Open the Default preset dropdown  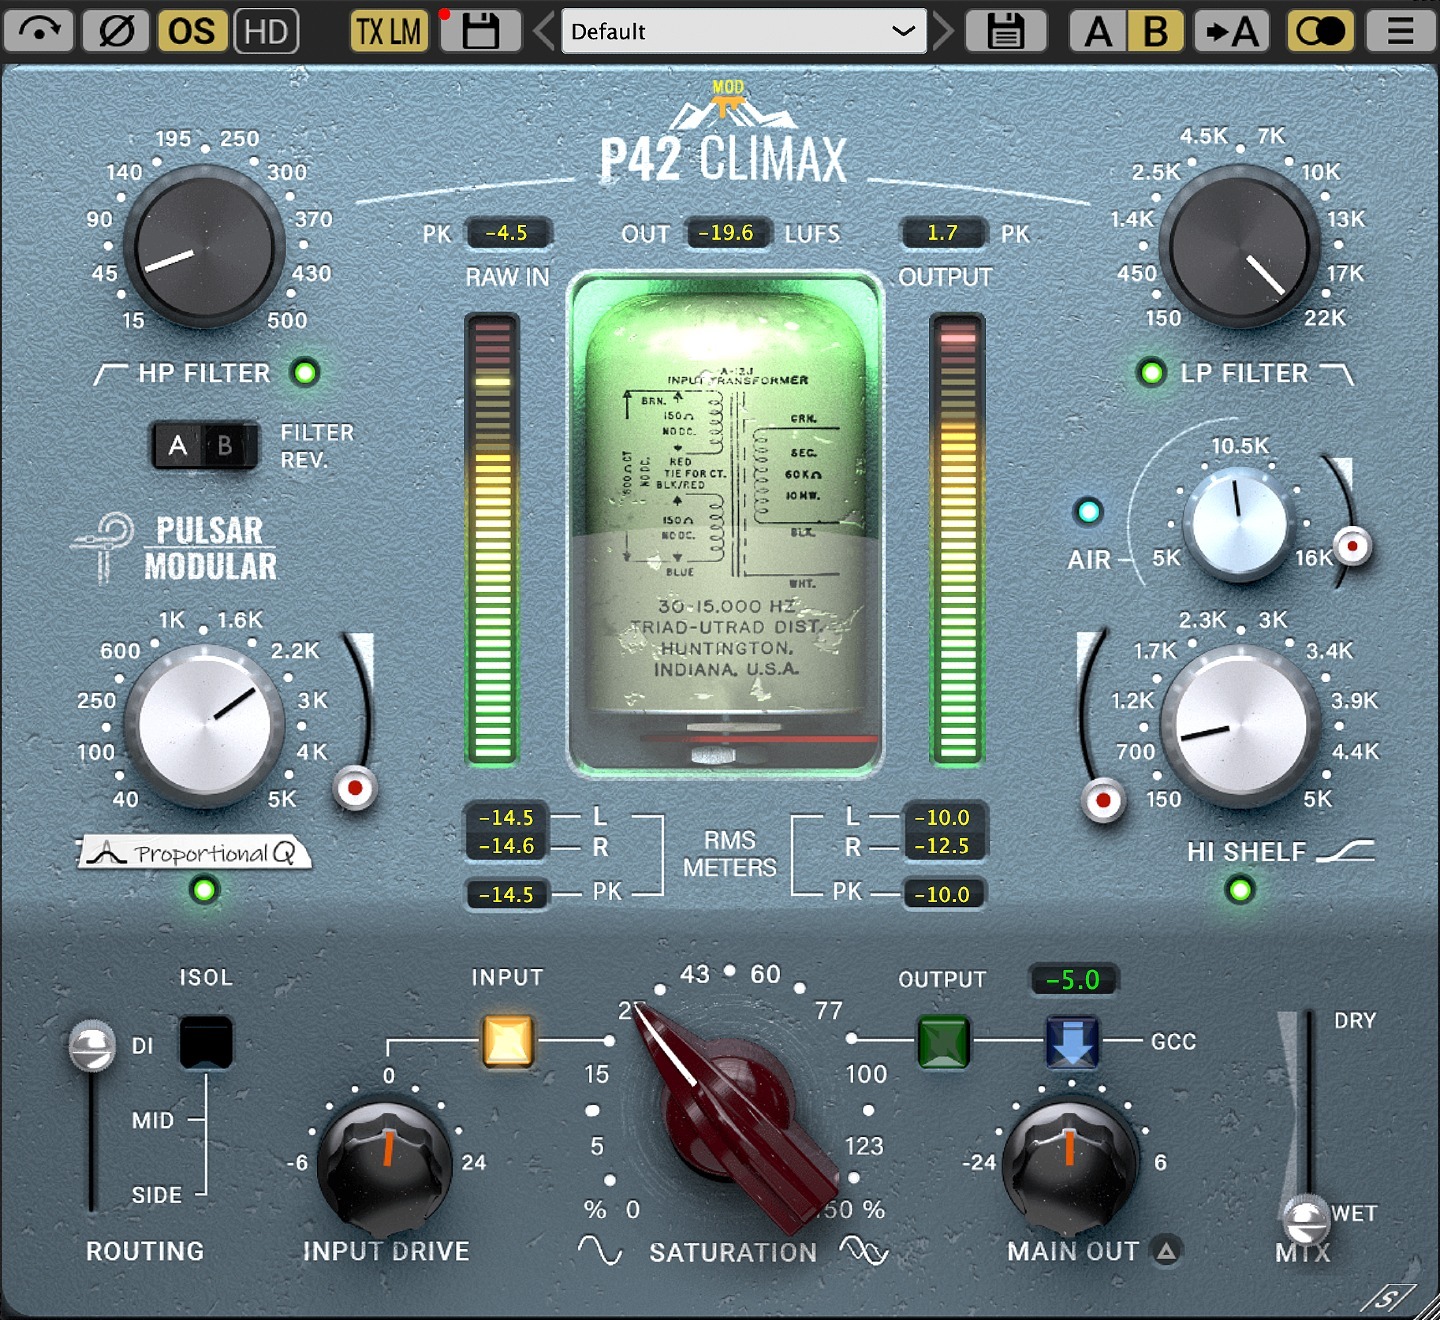[x=744, y=31]
